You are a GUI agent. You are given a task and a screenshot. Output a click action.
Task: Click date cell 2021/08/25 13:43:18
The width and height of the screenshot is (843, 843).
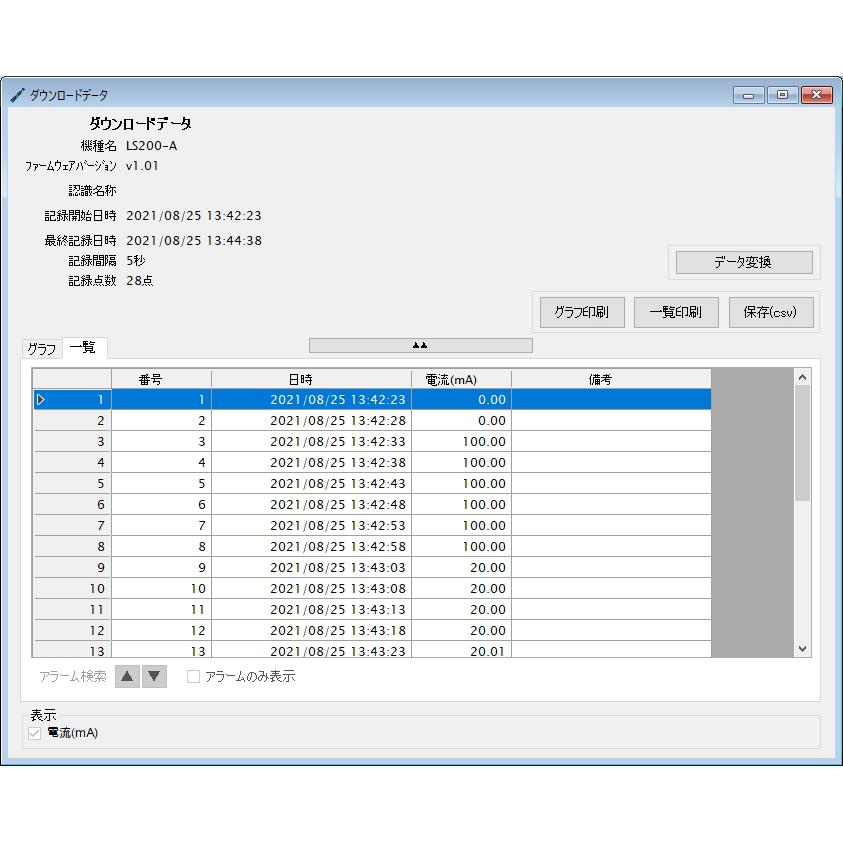click(x=311, y=630)
